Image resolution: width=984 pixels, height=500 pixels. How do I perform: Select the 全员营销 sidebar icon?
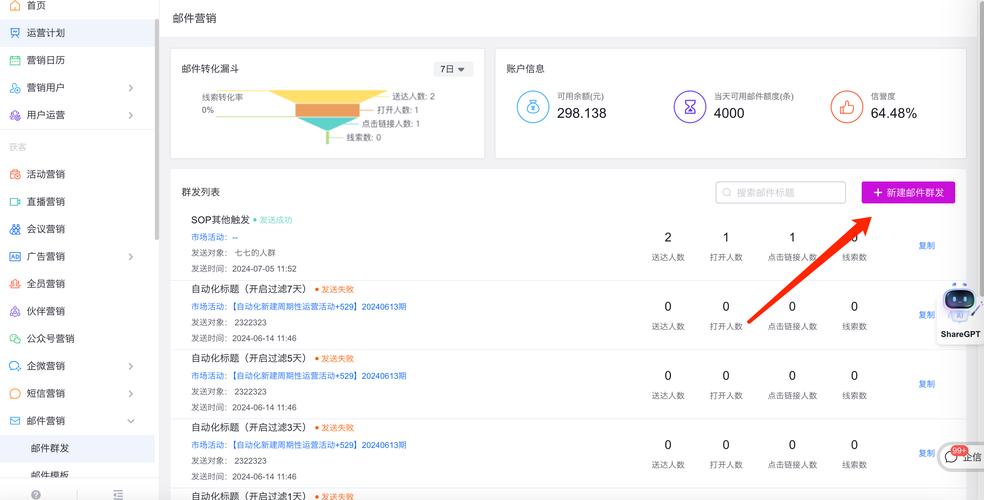pyautogui.click(x=15, y=284)
